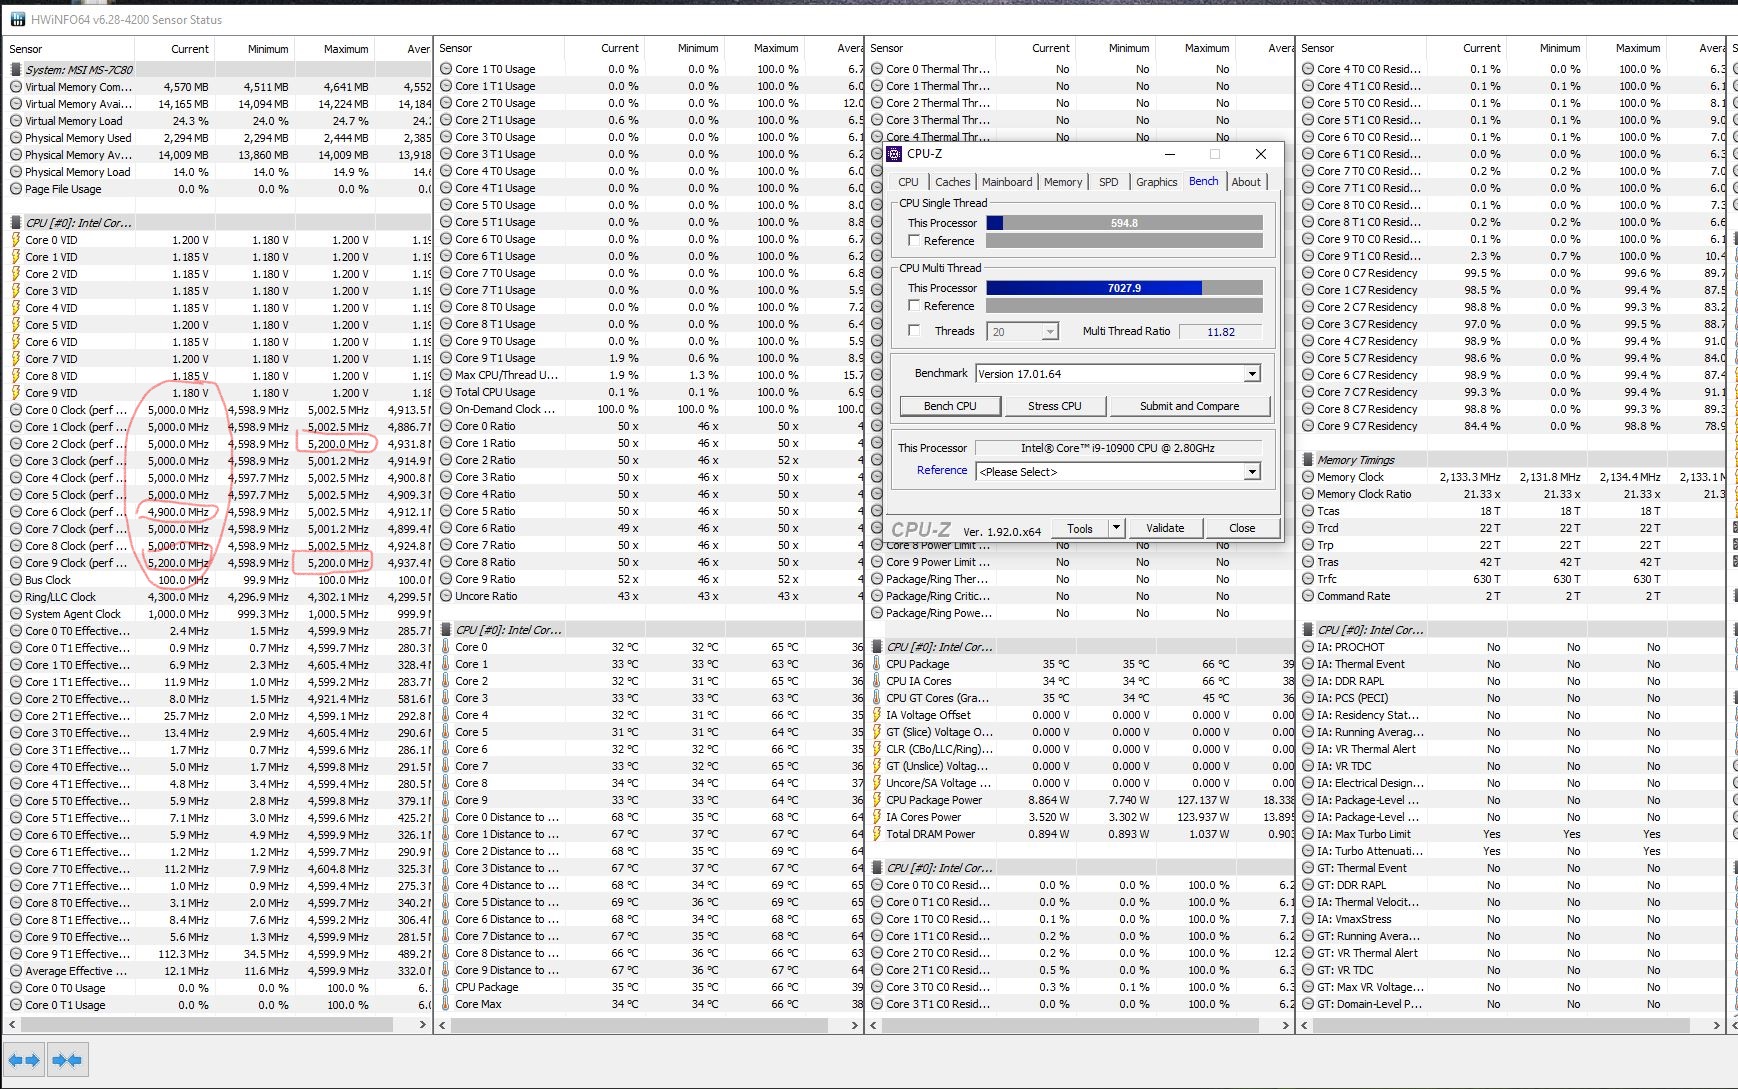Click the Validate button
This screenshot has width=1738, height=1089.
pos(1165,528)
